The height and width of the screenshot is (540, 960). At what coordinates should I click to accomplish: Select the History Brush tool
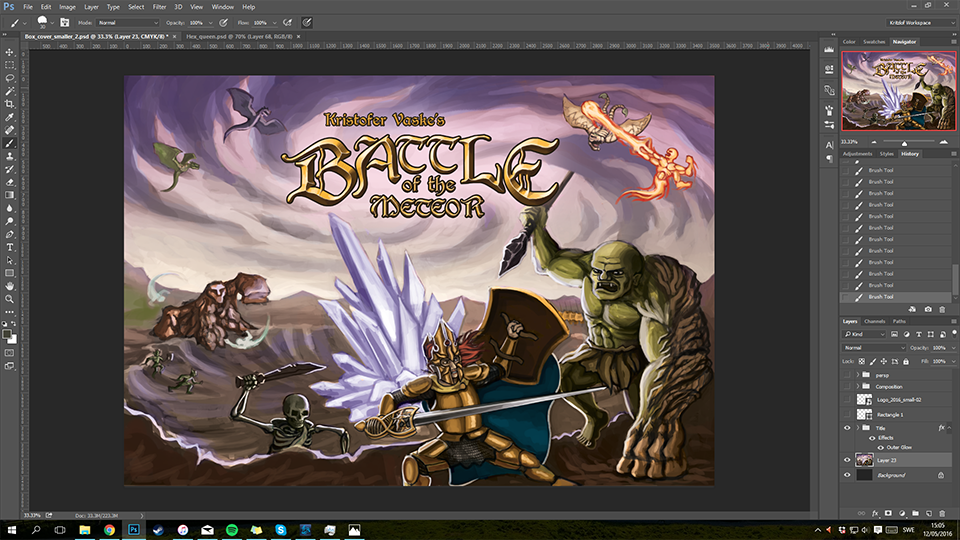(x=9, y=169)
